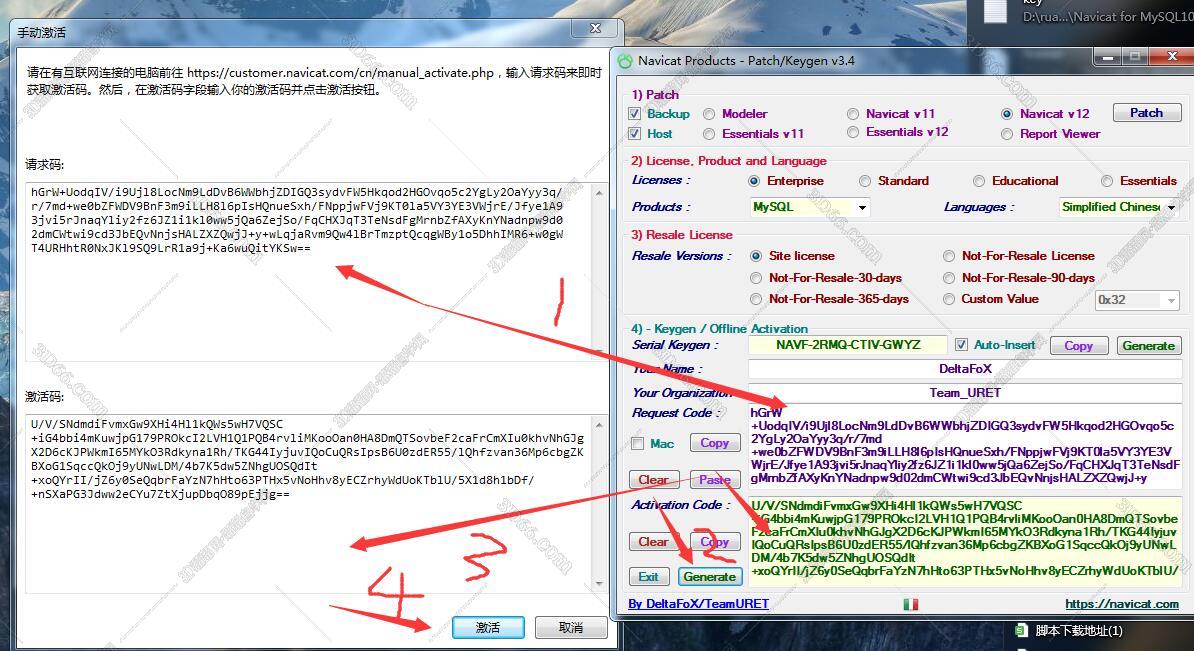1194x651 pixels.
Task: Click the 手动激活 dialog title text
Action: [42, 33]
